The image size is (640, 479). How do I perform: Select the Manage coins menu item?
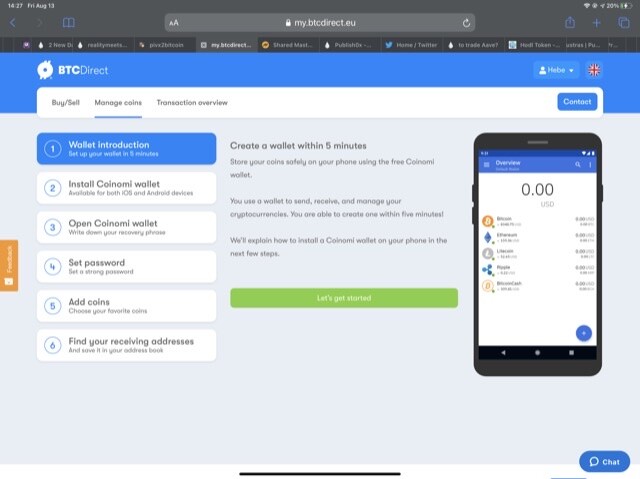coord(118,102)
